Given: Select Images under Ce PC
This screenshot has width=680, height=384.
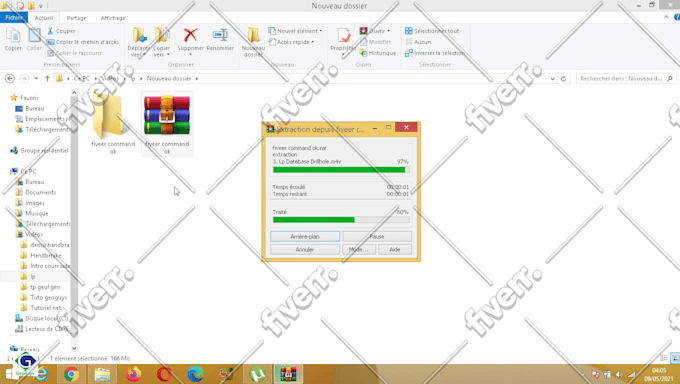Looking at the screenshot, I should pyautogui.click(x=30, y=203).
